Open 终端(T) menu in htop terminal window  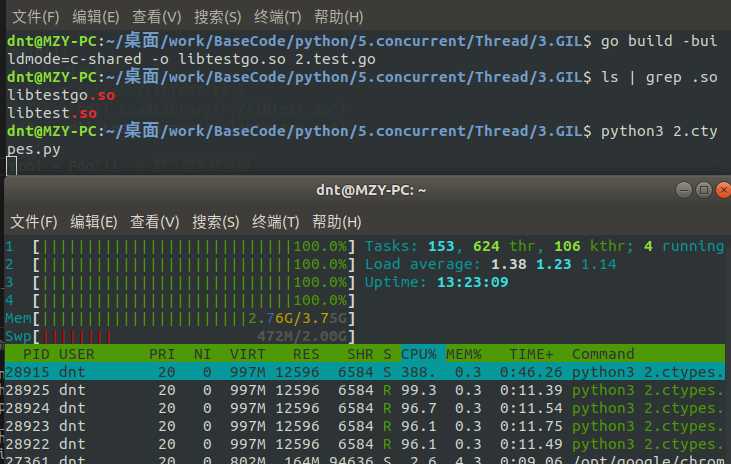[x=276, y=222]
